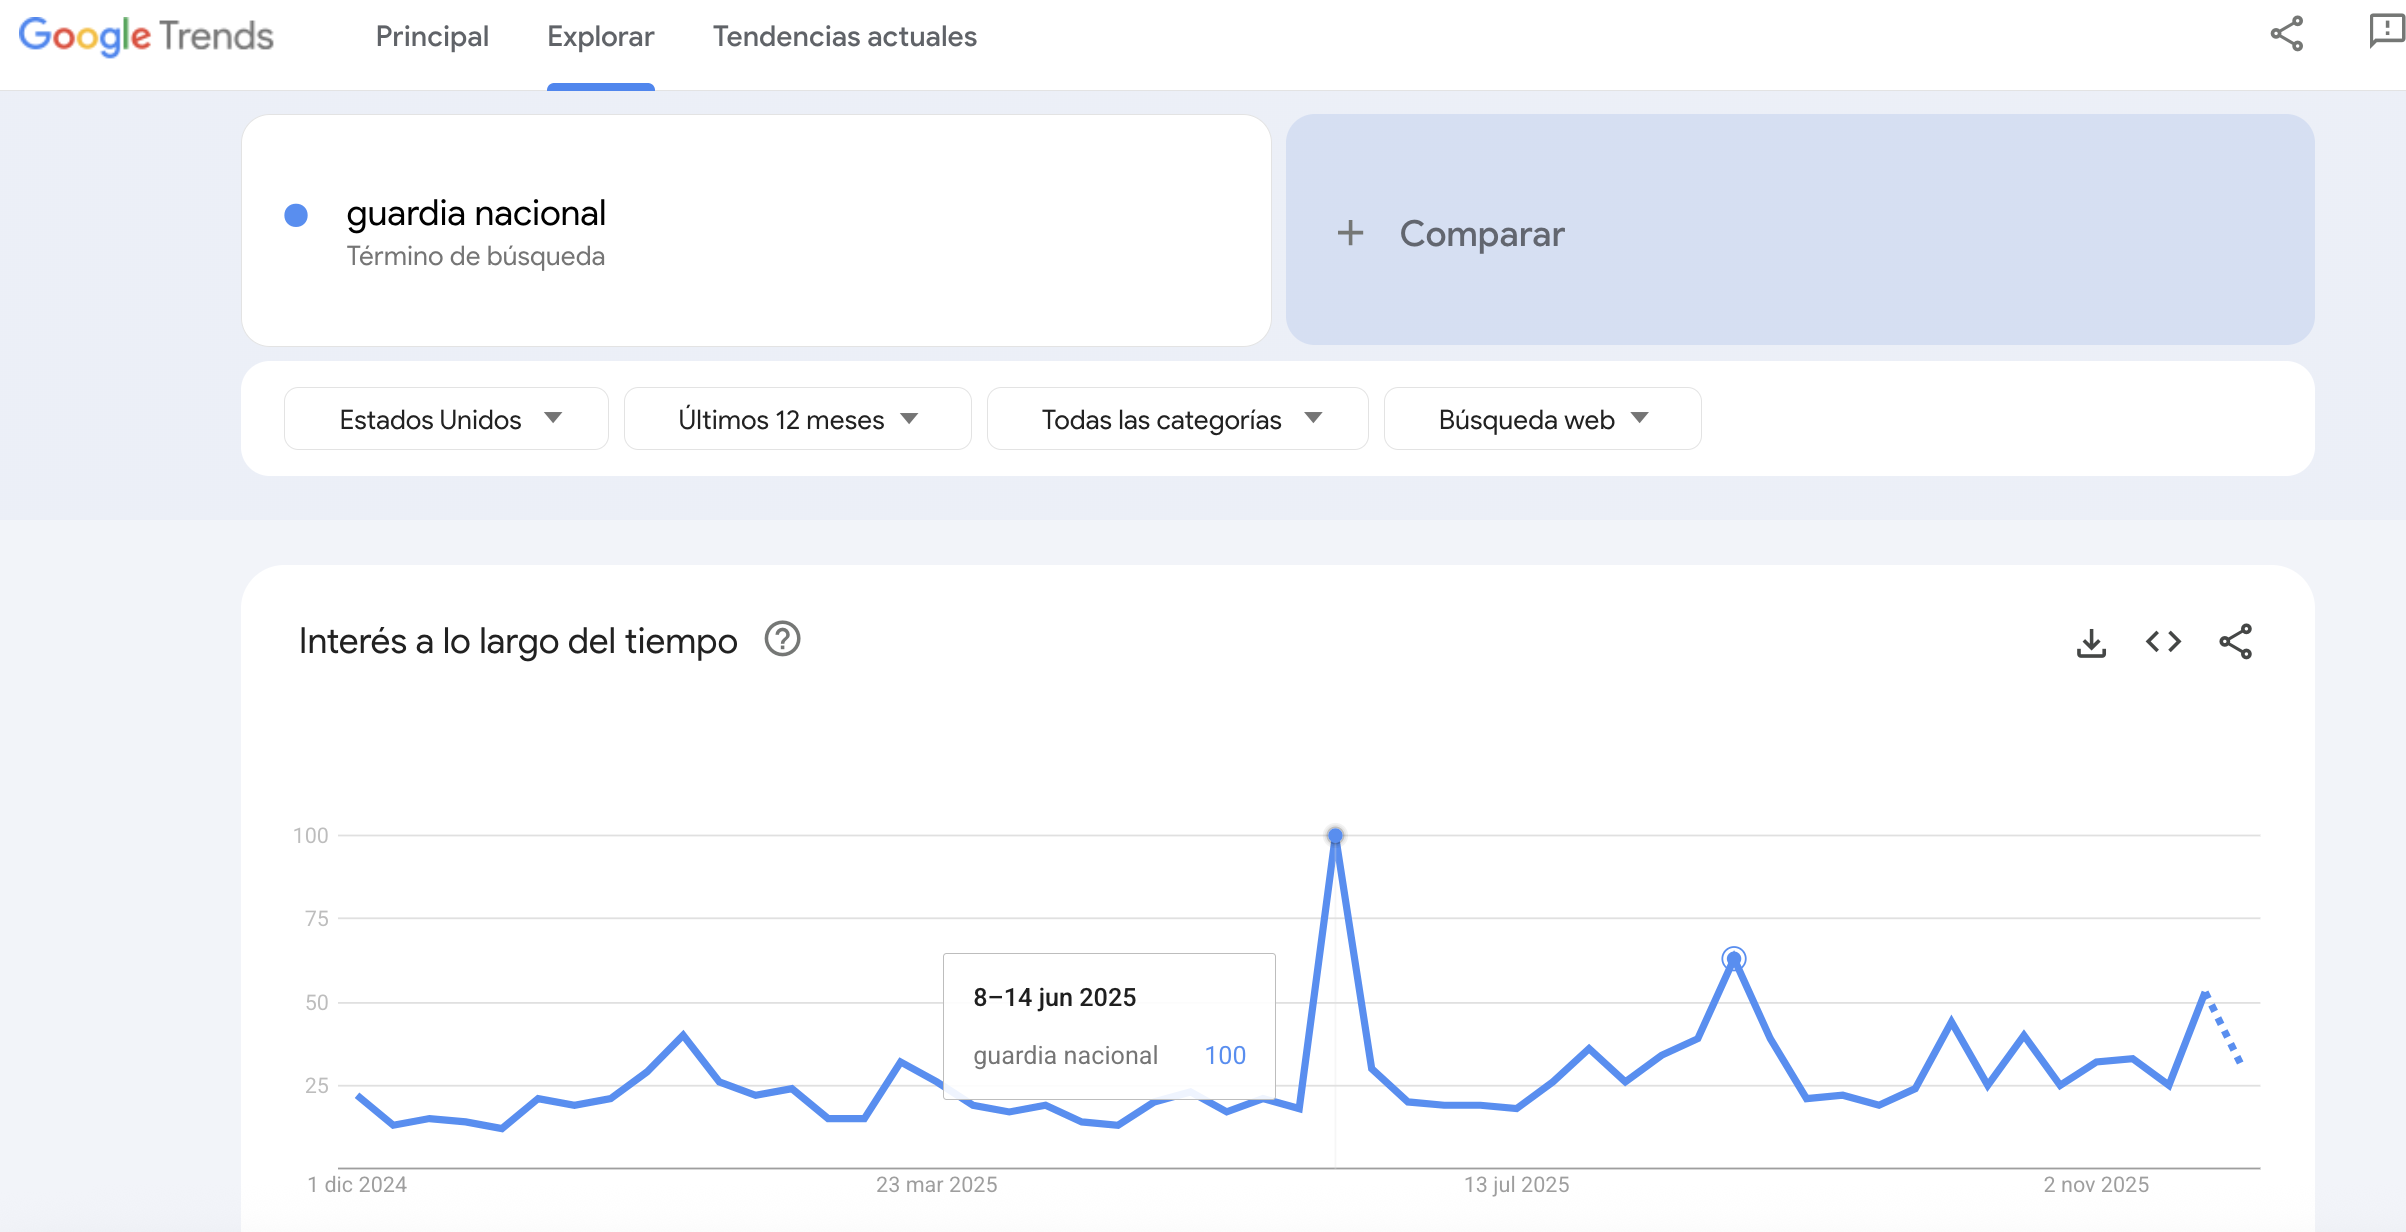Click the embed code icon on chart
2406x1232 pixels.
pyautogui.click(x=2163, y=642)
